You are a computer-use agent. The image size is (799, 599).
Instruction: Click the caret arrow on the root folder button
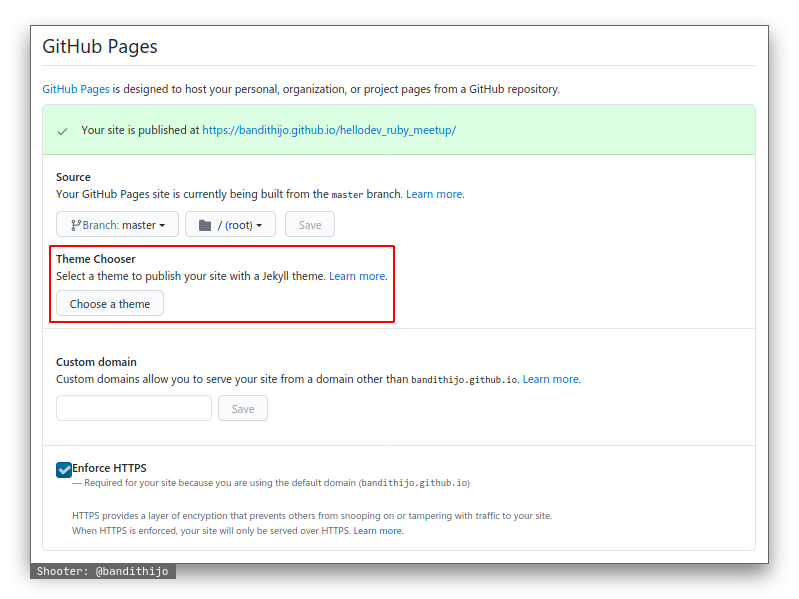click(x=259, y=226)
